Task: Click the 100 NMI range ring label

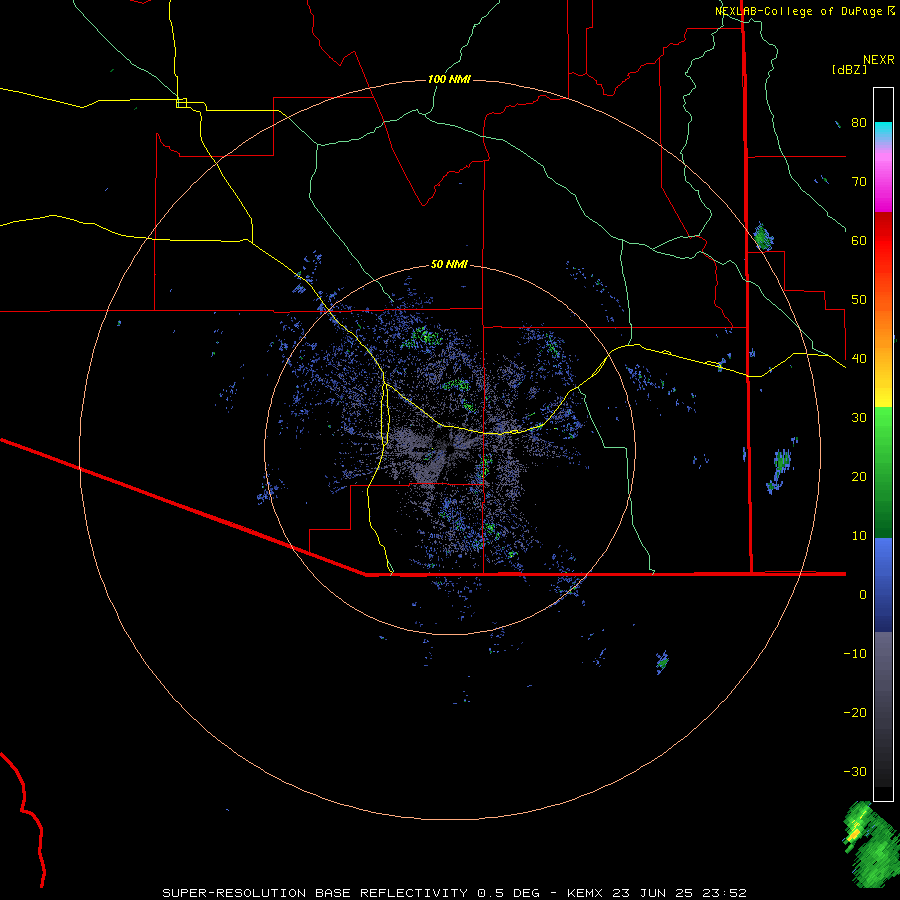Action: pos(449,79)
